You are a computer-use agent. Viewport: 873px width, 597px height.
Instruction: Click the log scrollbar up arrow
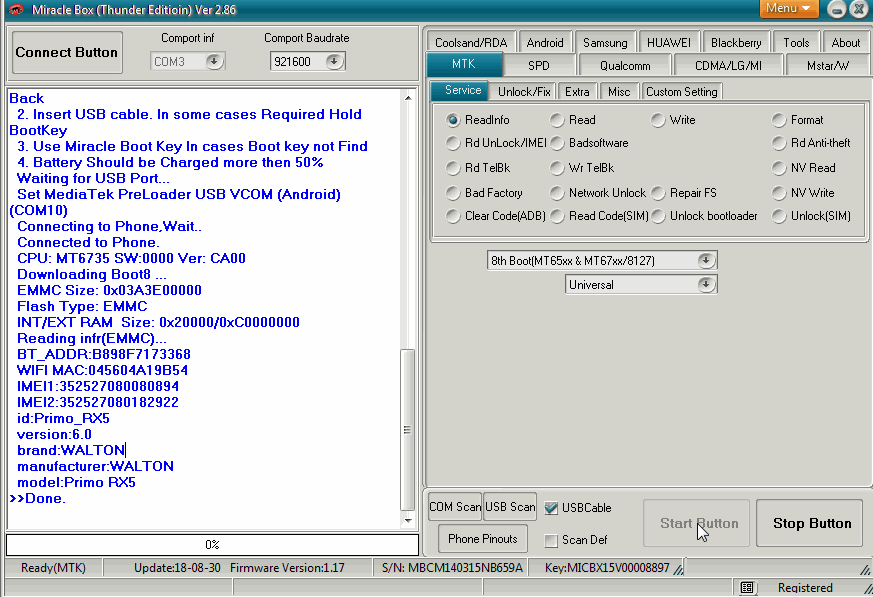click(x=408, y=98)
